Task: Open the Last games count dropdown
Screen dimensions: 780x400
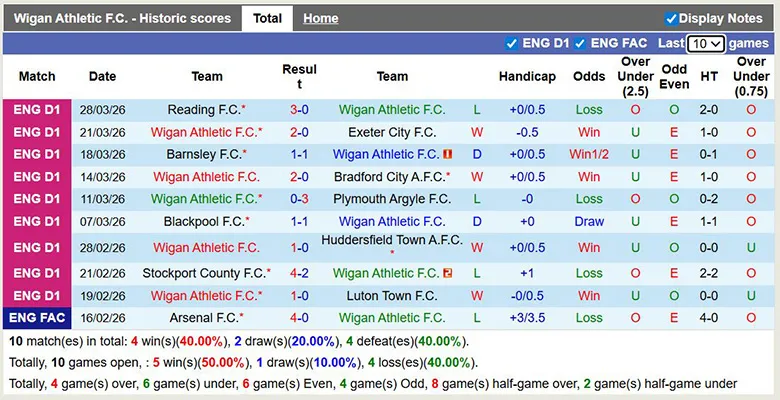Action: tap(706, 44)
